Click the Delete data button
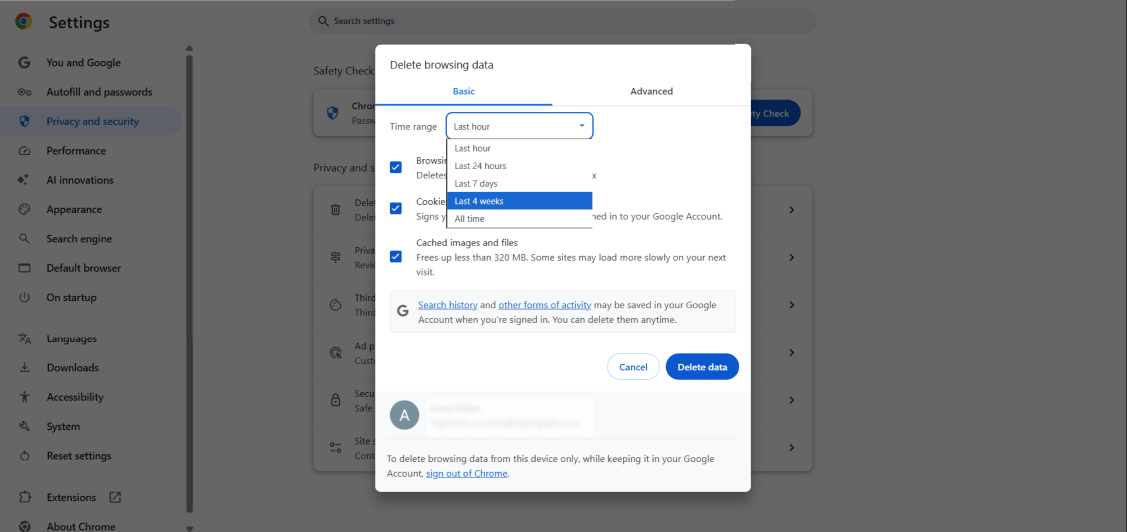Screen dimensions: 1127x532 pyautogui.click(x=702, y=367)
